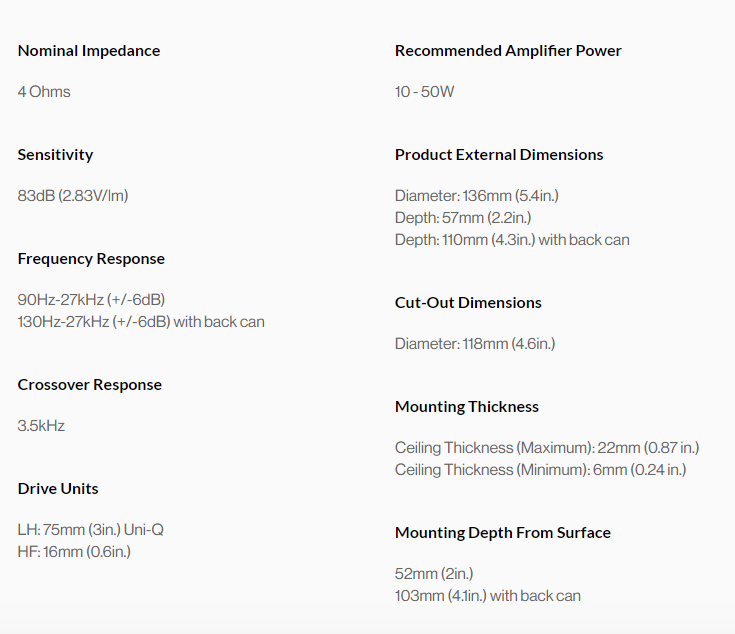Click the Sensitivity heading
Image resolution: width=735 pixels, height=634 pixels.
(55, 155)
